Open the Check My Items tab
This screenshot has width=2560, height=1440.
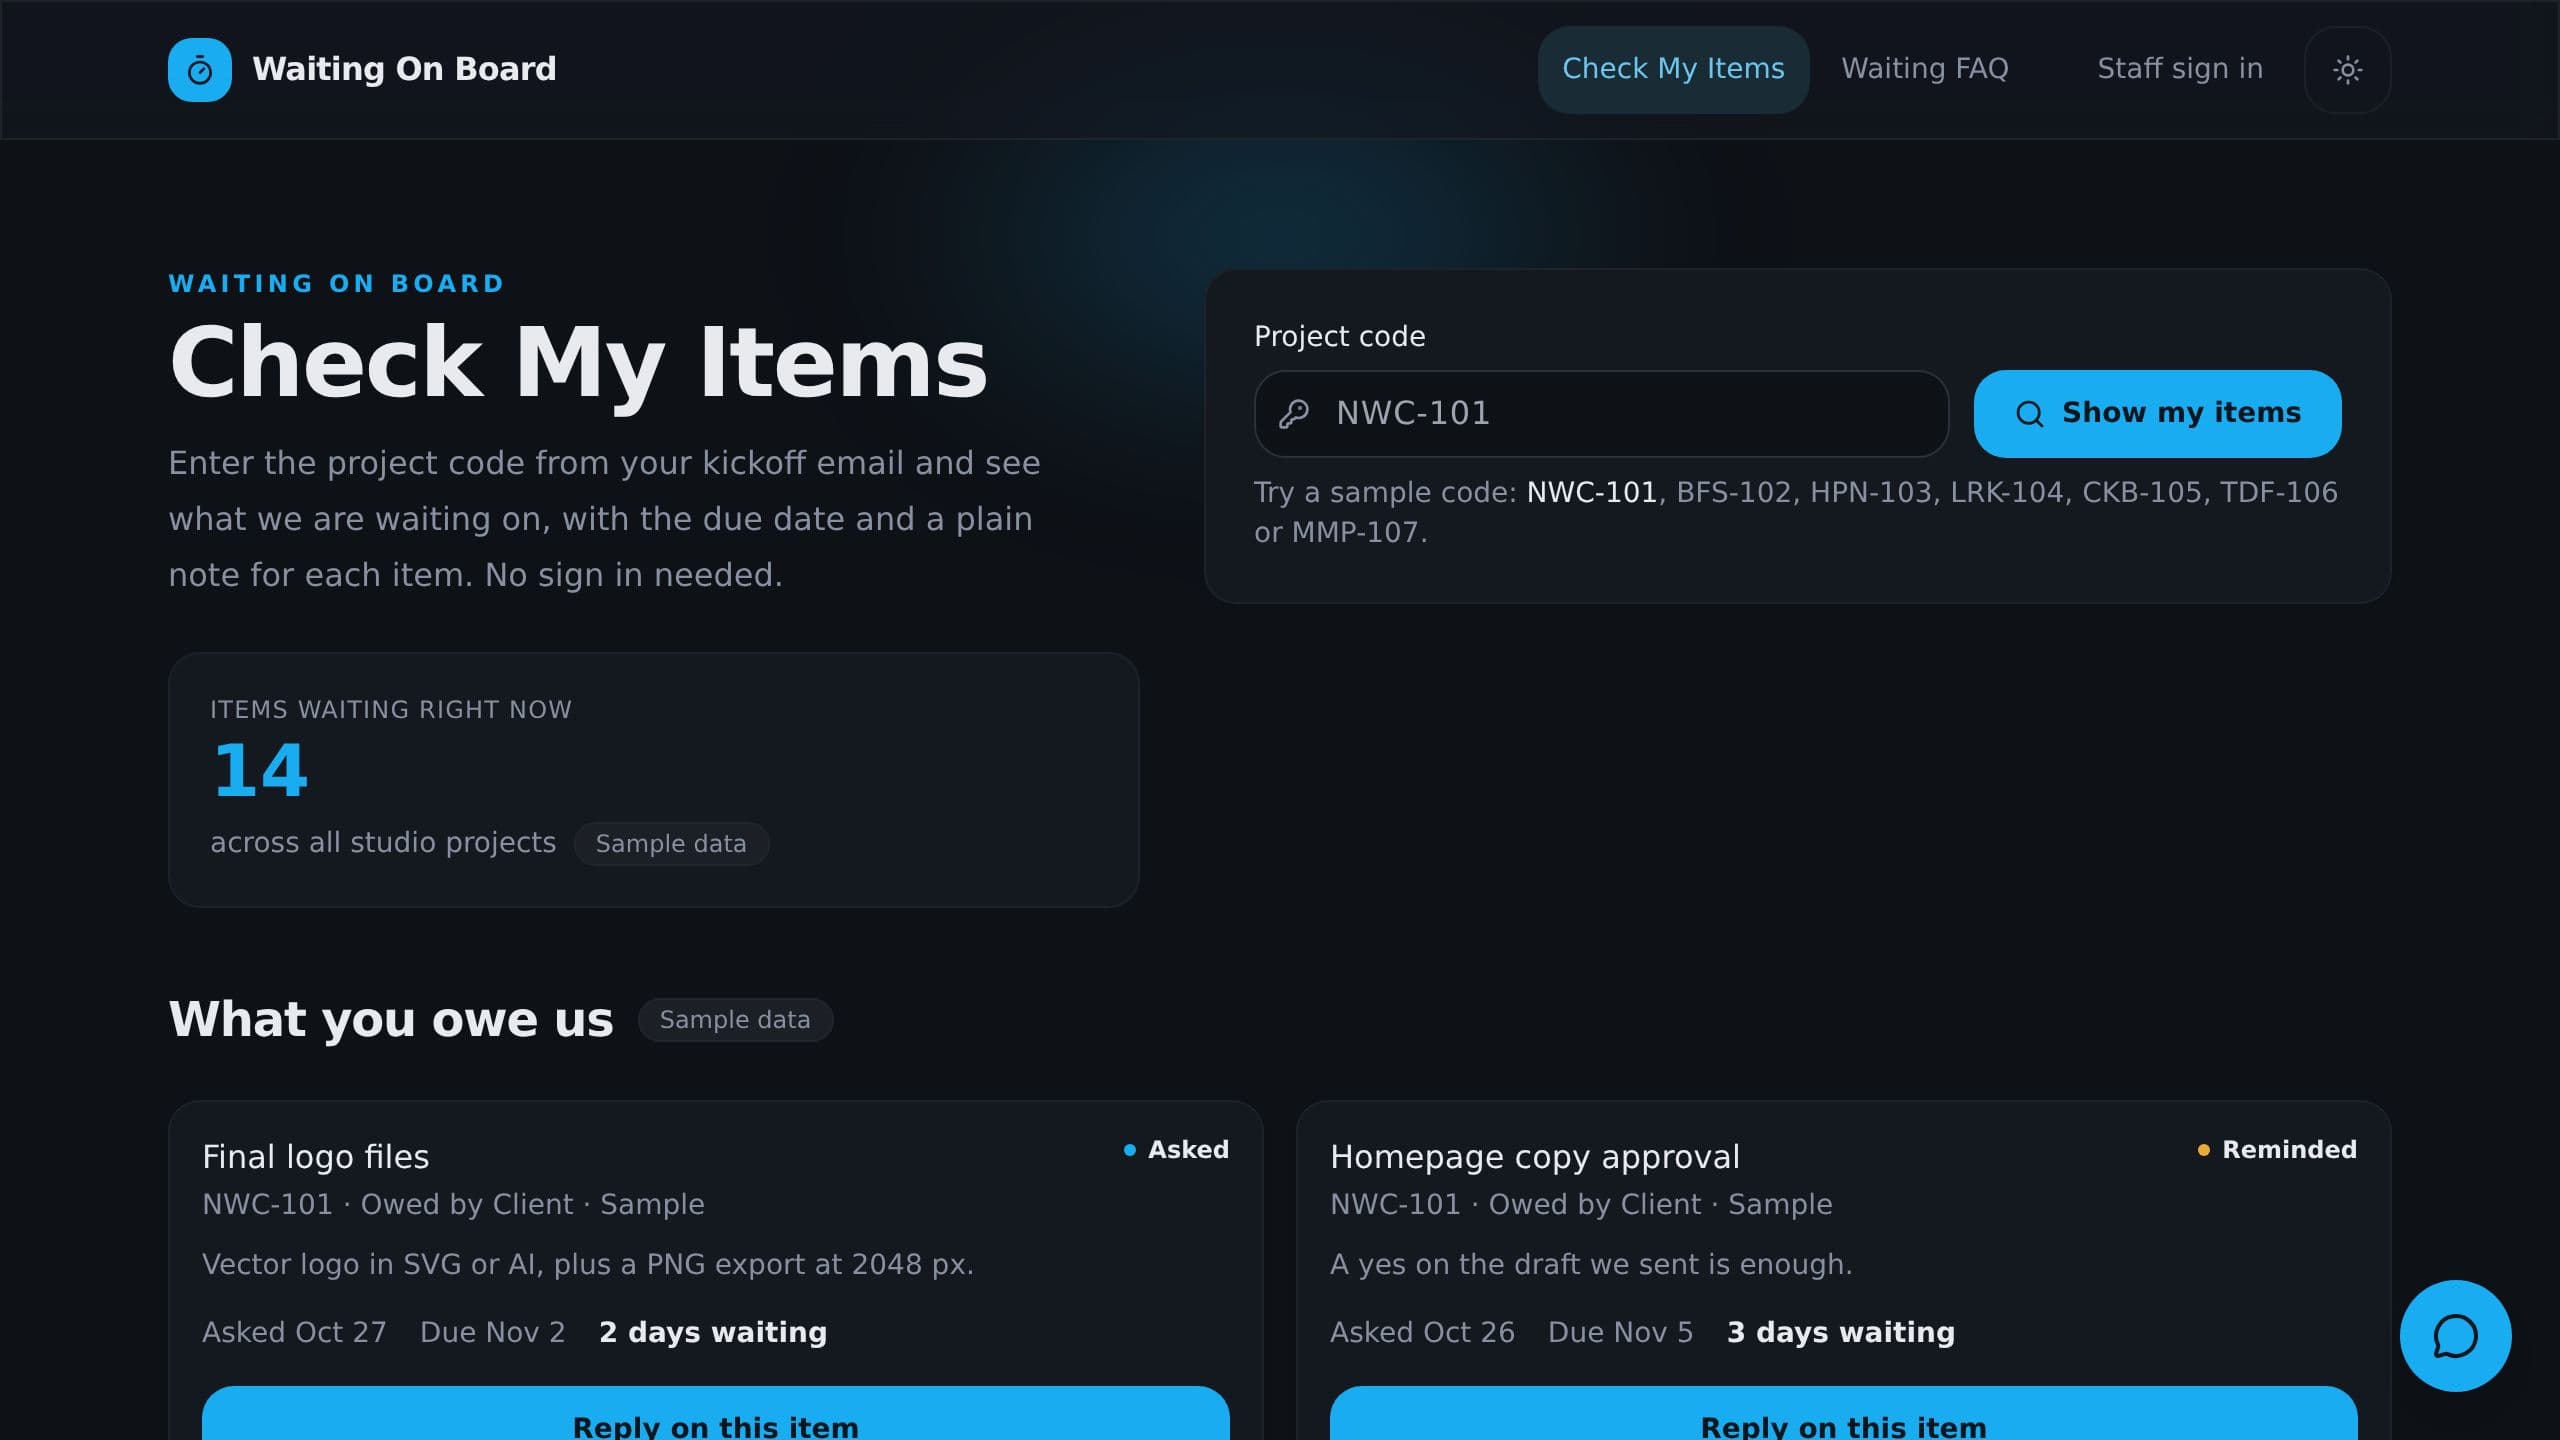[x=1673, y=69]
